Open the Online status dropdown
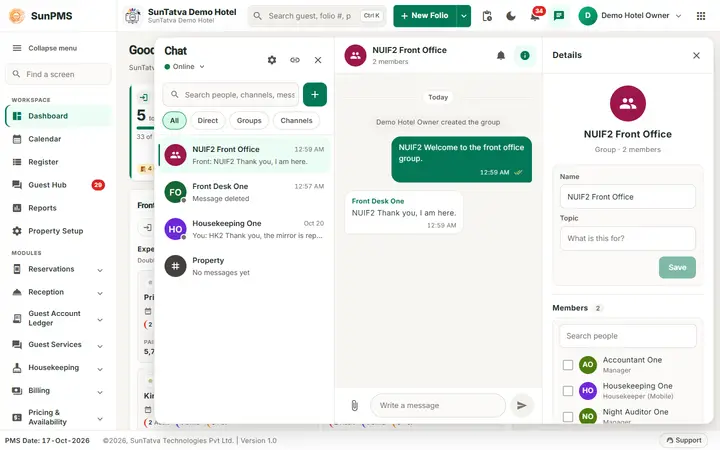 pyautogui.click(x=185, y=67)
